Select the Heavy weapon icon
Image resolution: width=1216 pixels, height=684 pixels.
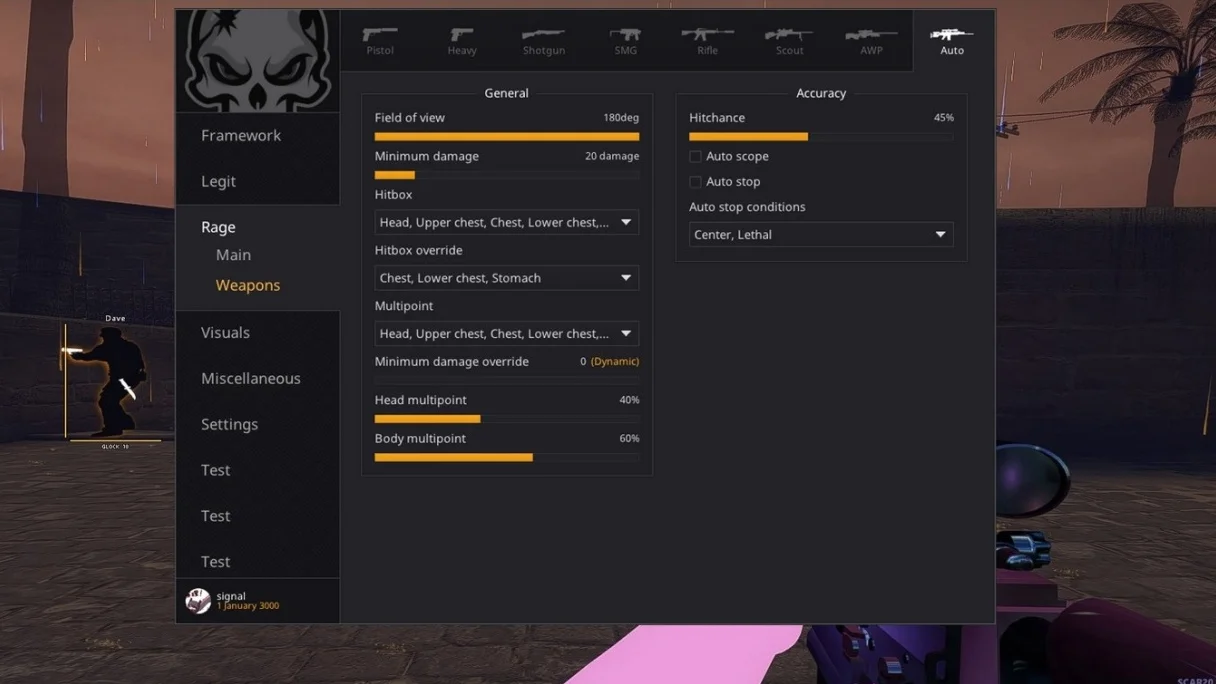click(x=462, y=36)
